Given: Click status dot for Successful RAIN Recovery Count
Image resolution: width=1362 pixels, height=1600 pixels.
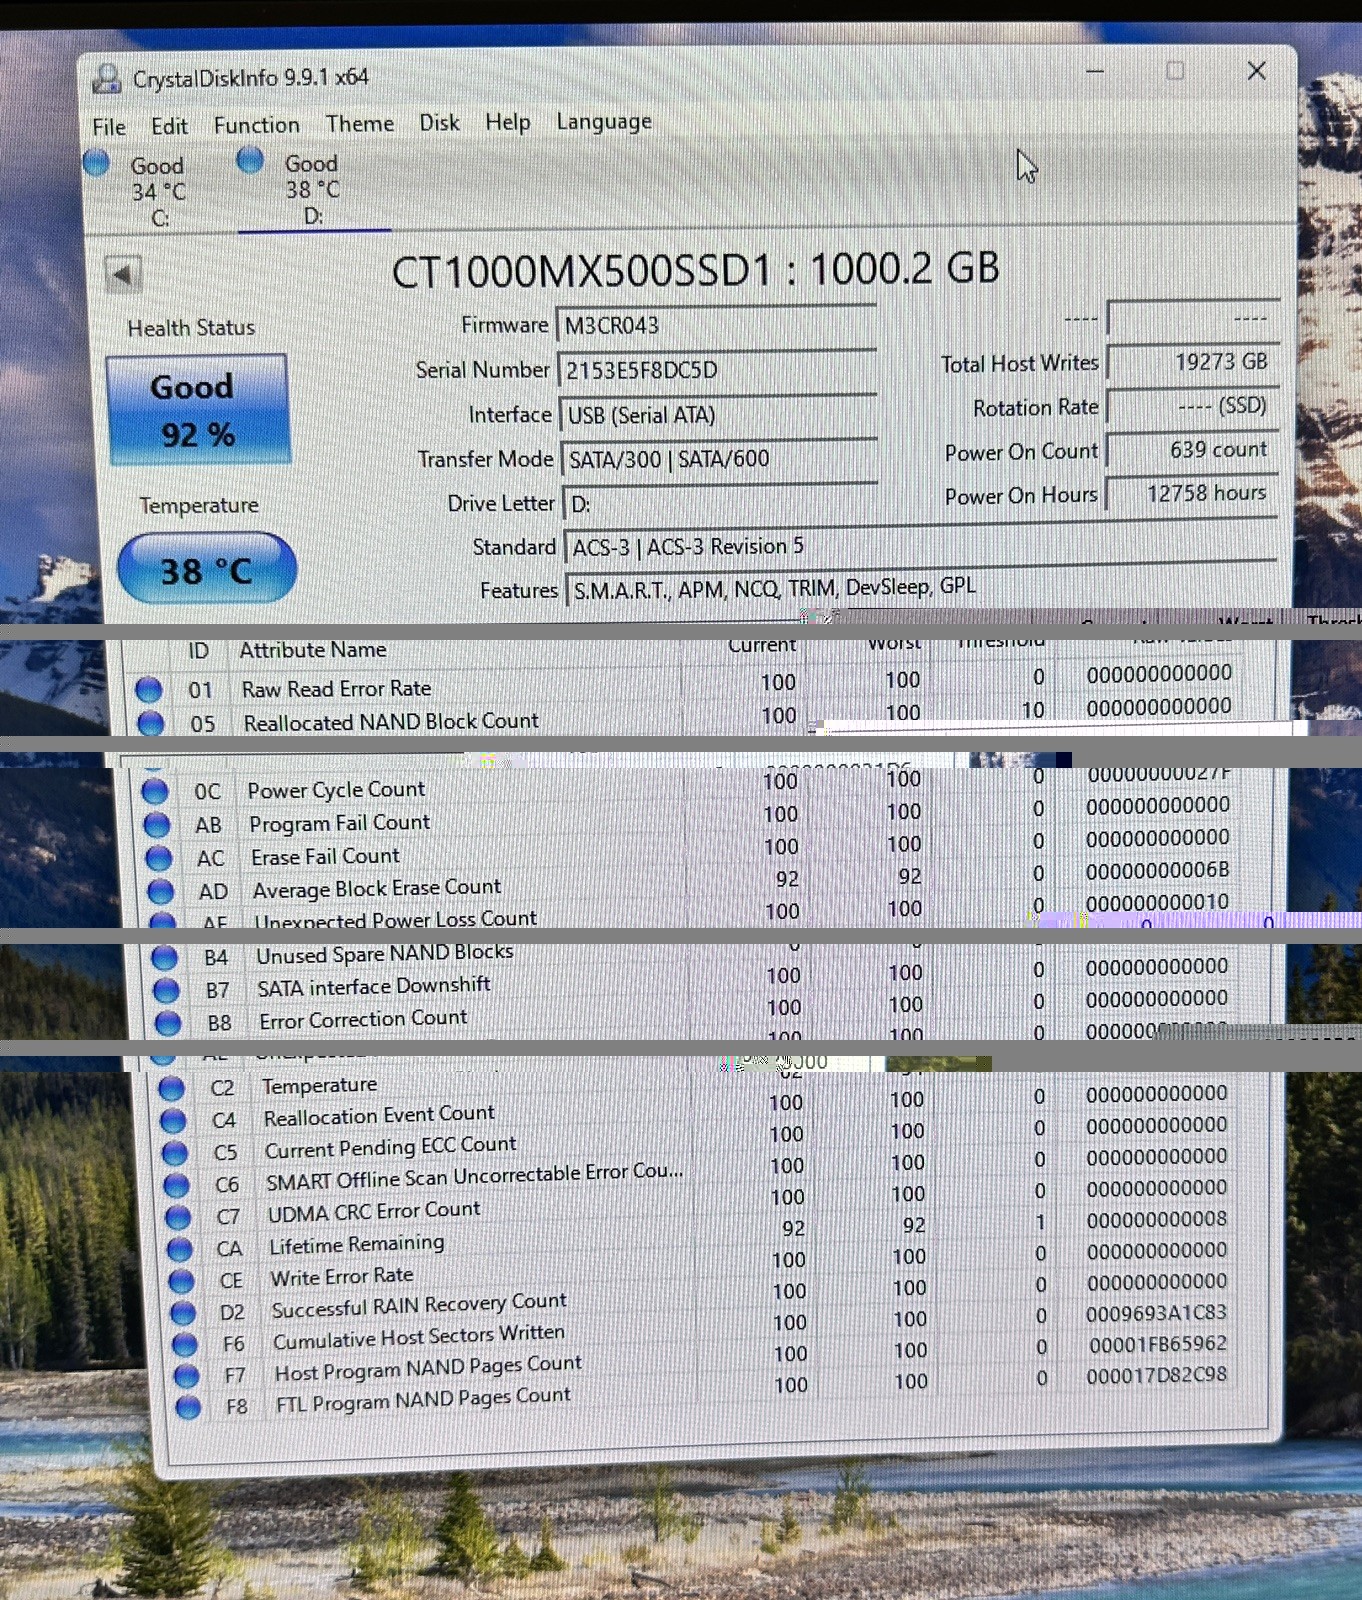Looking at the screenshot, I should tap(184, 1312).
